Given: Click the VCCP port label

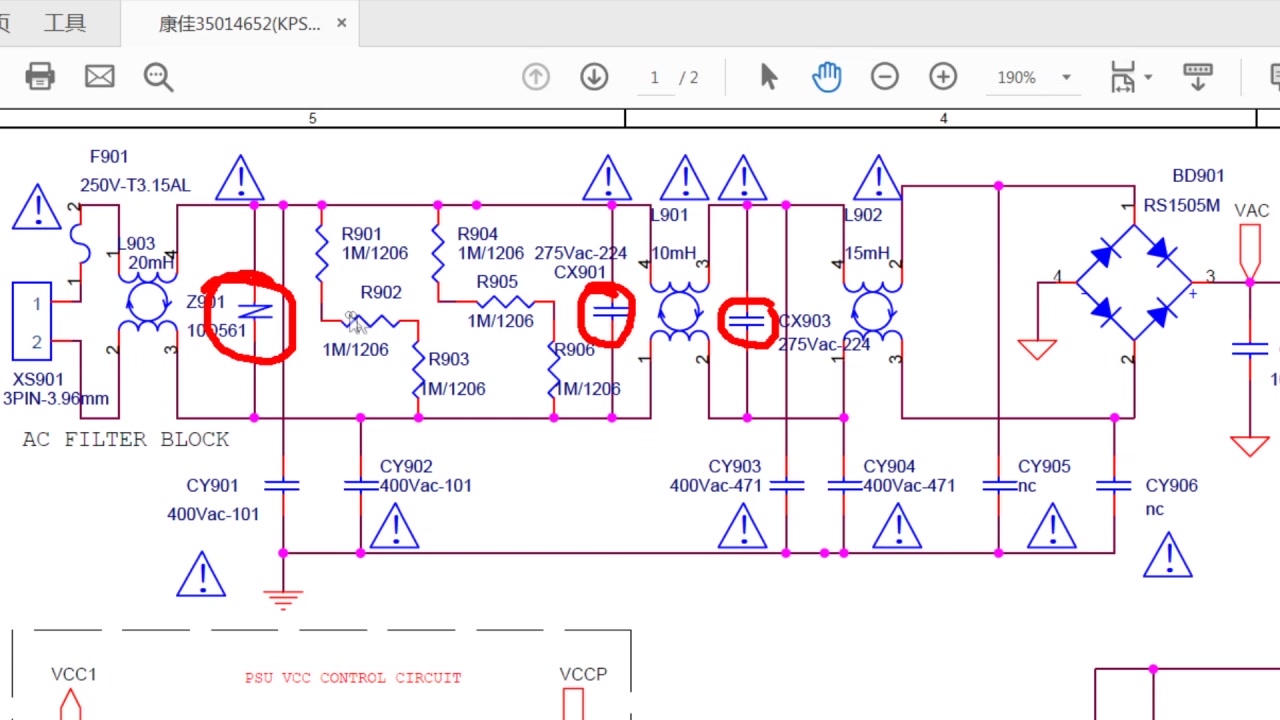Looking at the screenshot, I should (x=583, y=675).
